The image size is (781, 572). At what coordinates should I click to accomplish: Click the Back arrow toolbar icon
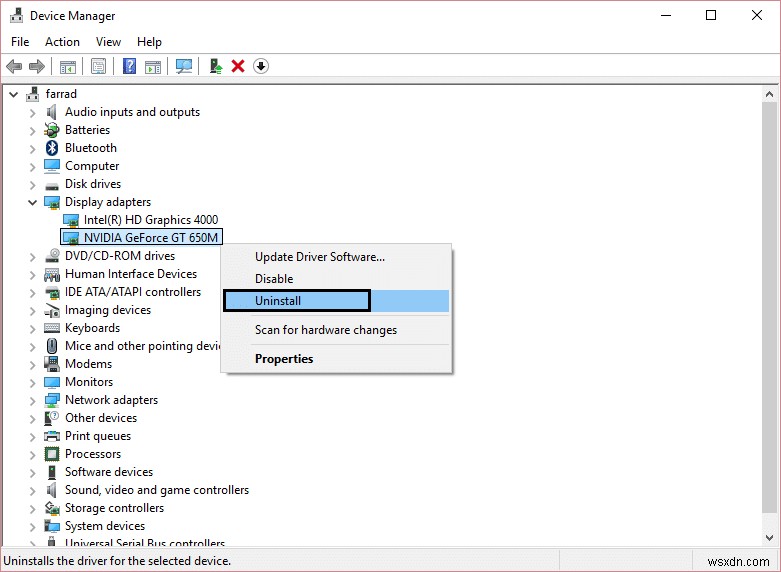coord(14,66)
